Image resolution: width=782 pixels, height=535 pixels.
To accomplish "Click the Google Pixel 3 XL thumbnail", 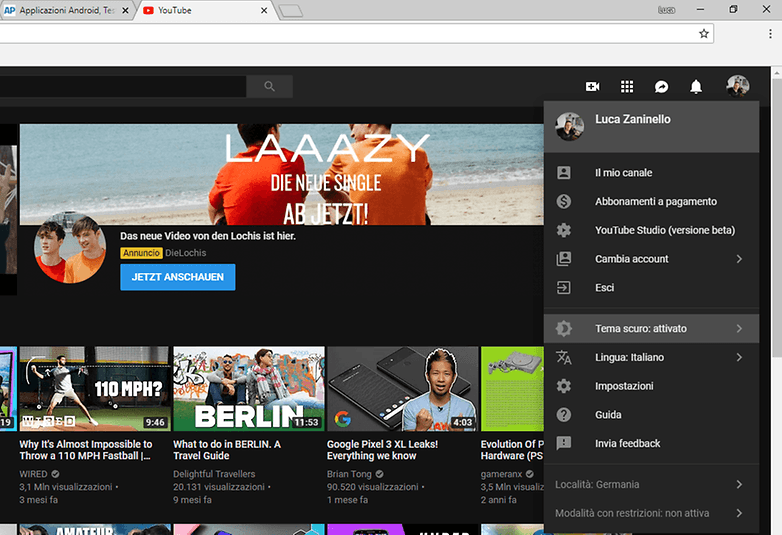I will 402,389.
